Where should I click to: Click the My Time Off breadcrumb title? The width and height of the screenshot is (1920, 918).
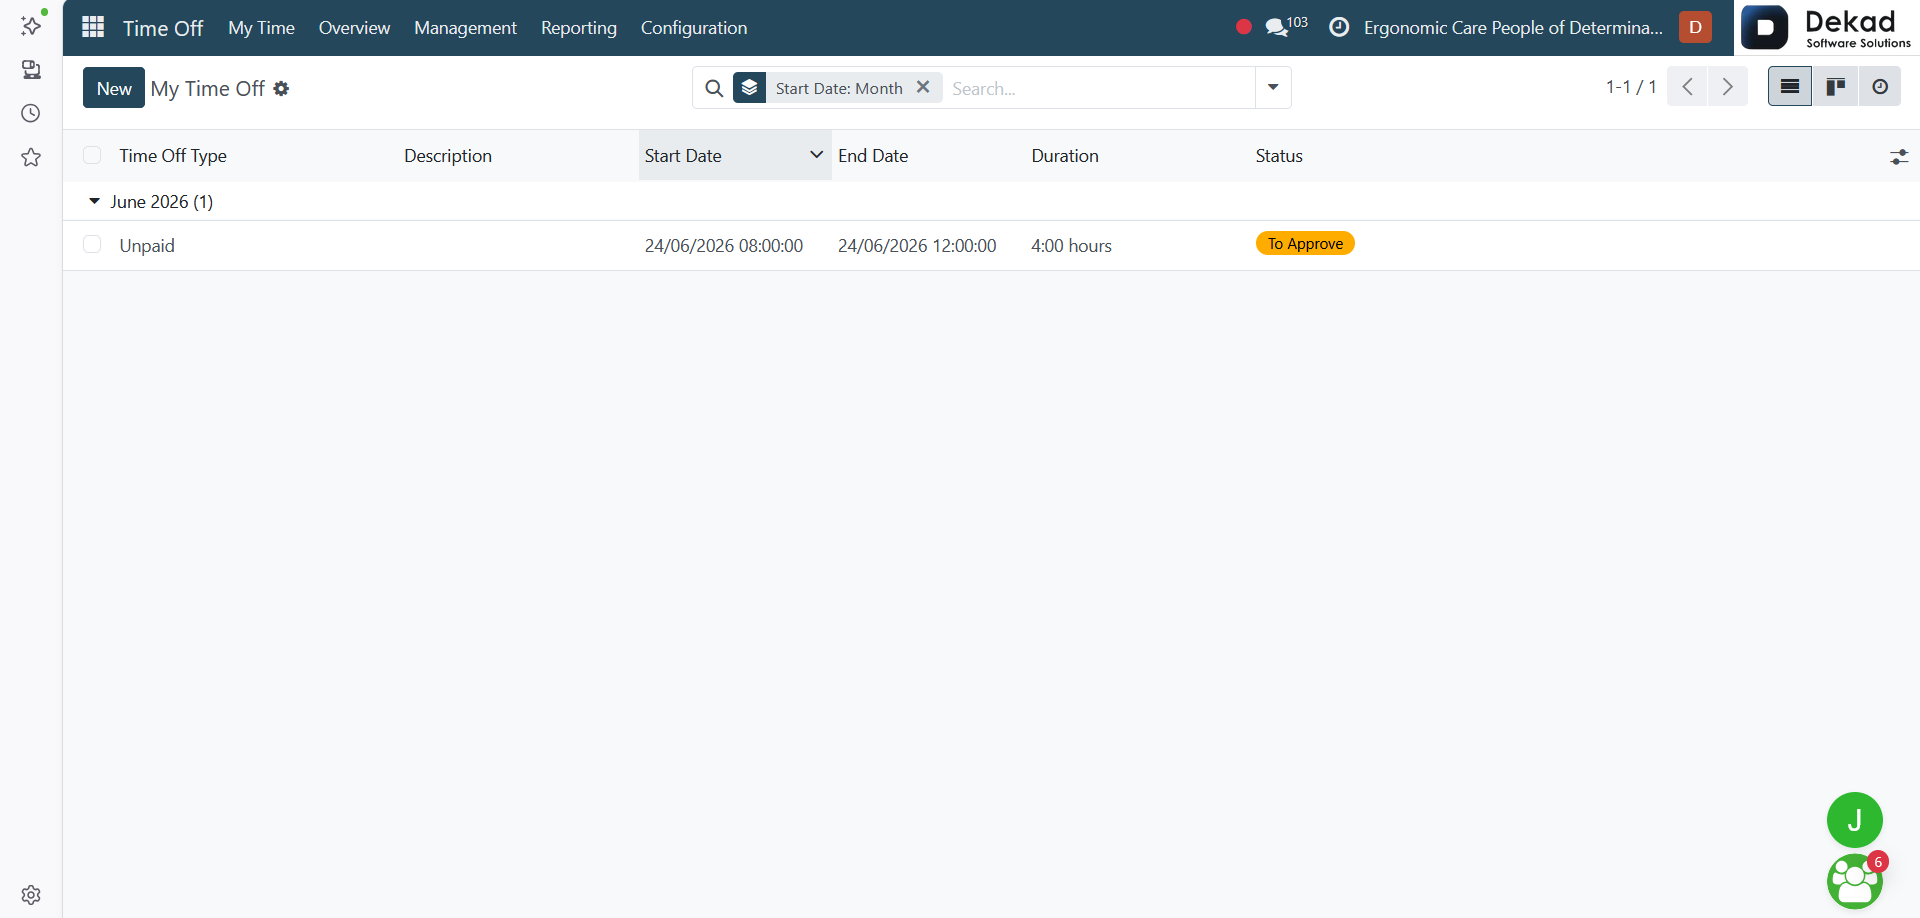click(x=207, y=88)
